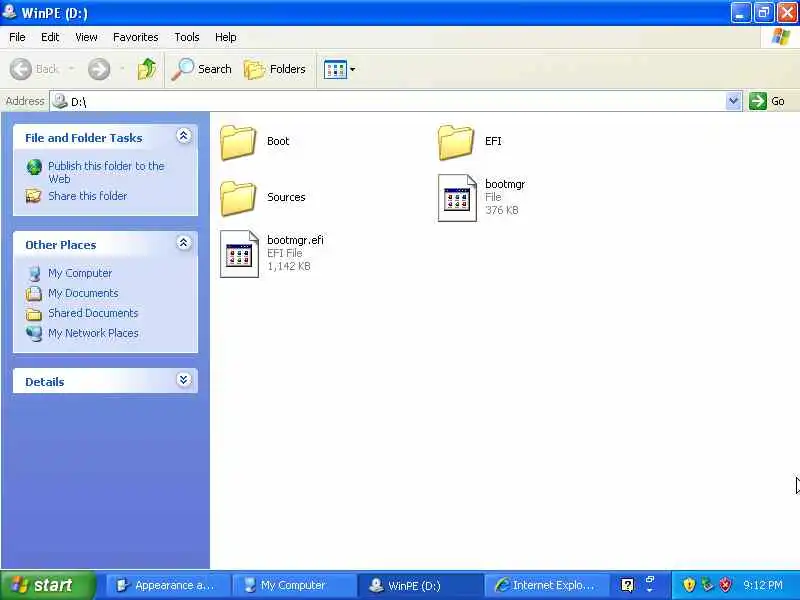Click the Back navigation button

pyautogui.click(x=34, y=69)
